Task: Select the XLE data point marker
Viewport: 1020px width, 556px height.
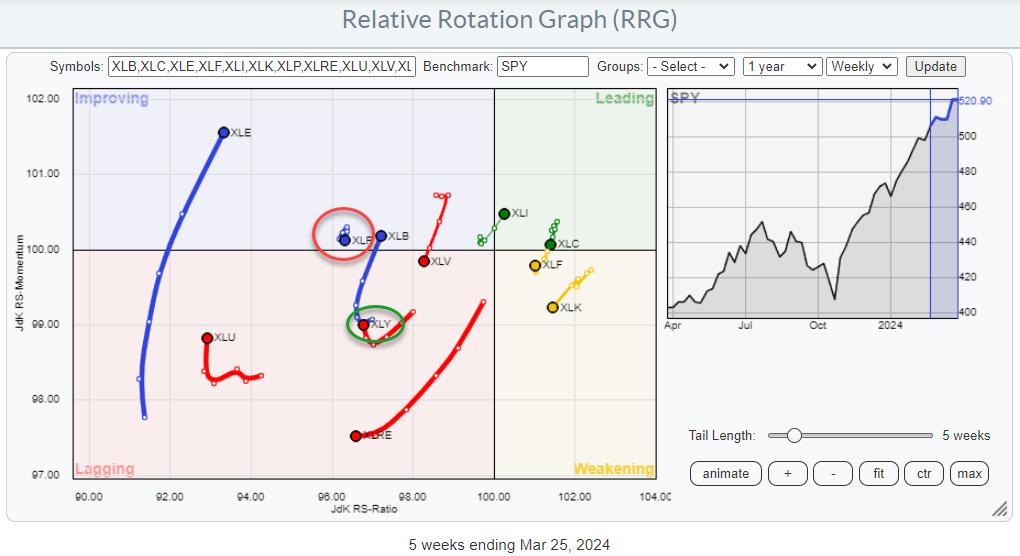Action: point(224,132)
